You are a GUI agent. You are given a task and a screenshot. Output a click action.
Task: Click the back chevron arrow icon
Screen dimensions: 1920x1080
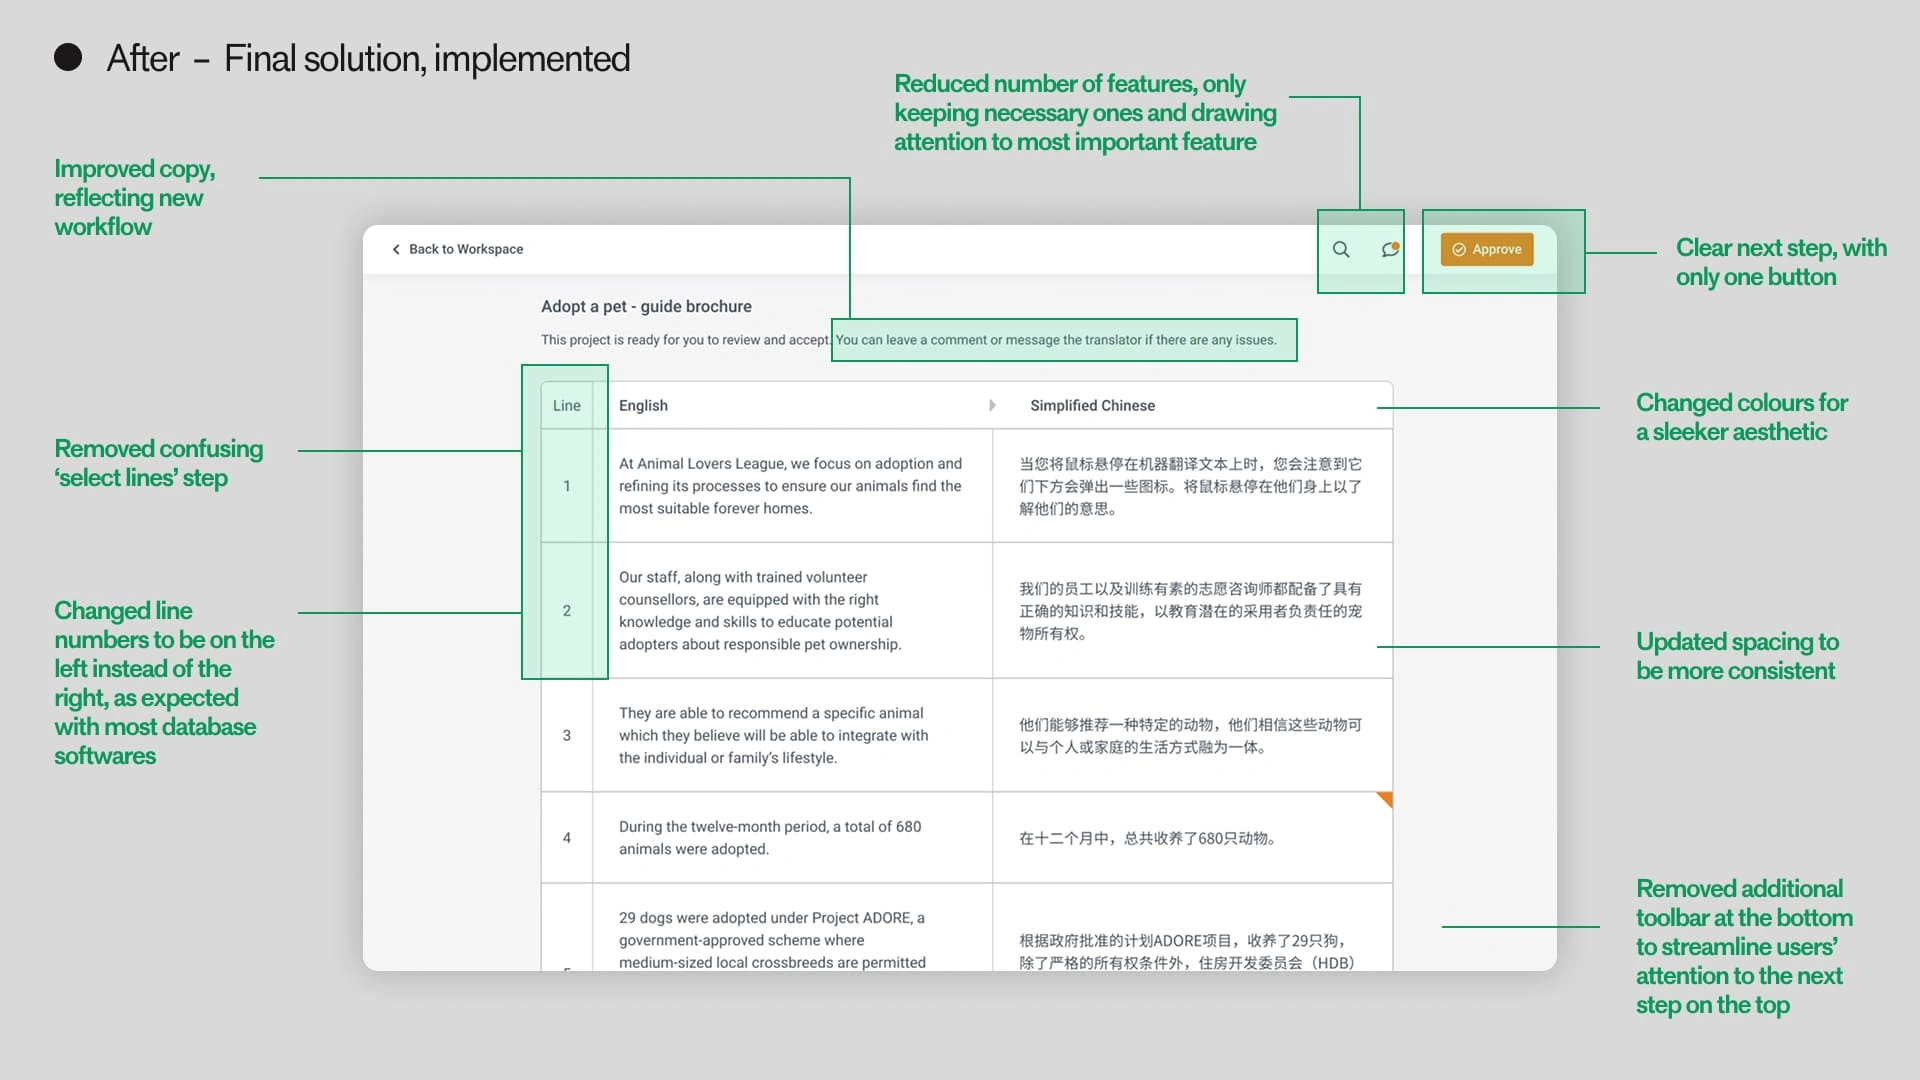[396, 250]
